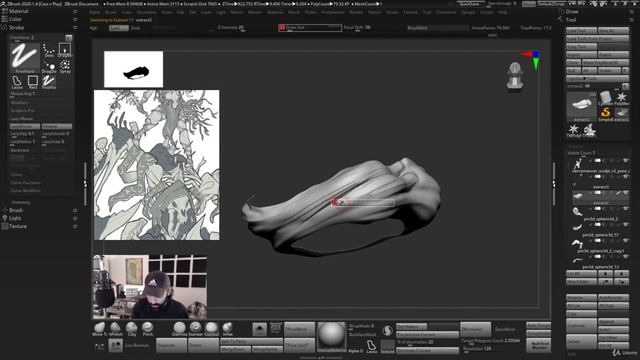
Task: Adjust the Draw Size slider
Action: click(310, 28)
